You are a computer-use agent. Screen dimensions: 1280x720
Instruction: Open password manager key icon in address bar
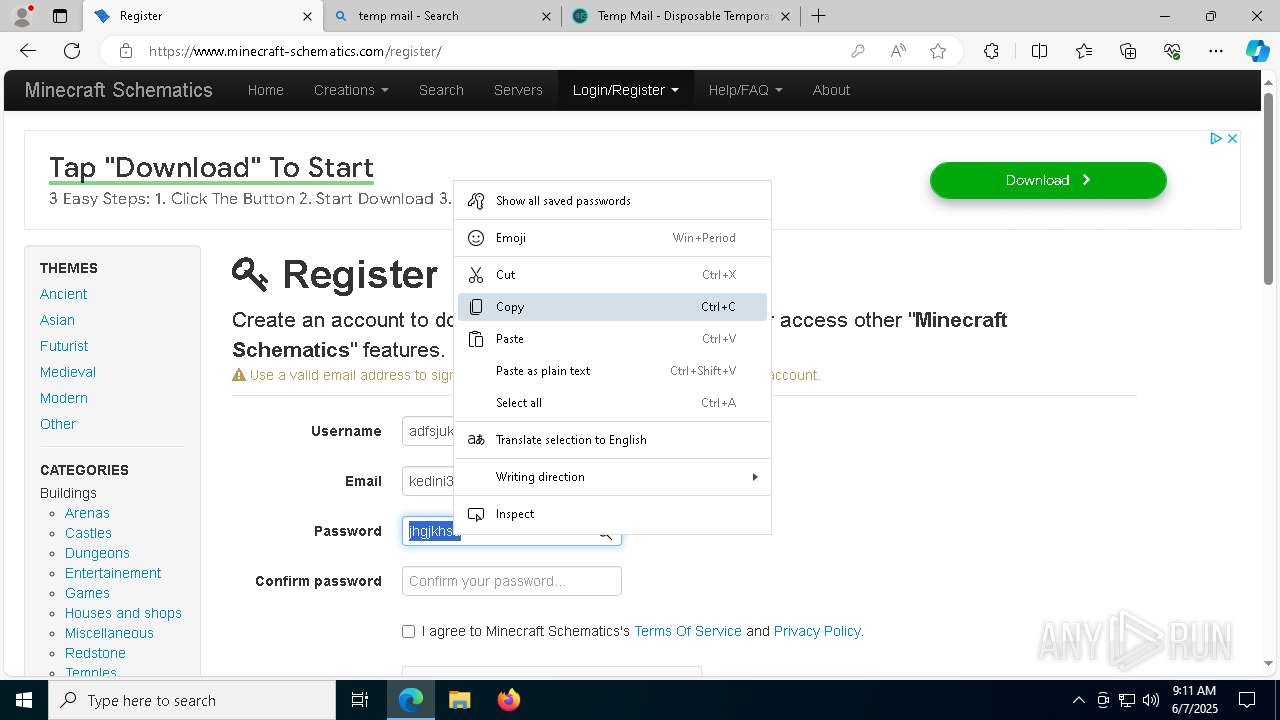tap(857, 51)
